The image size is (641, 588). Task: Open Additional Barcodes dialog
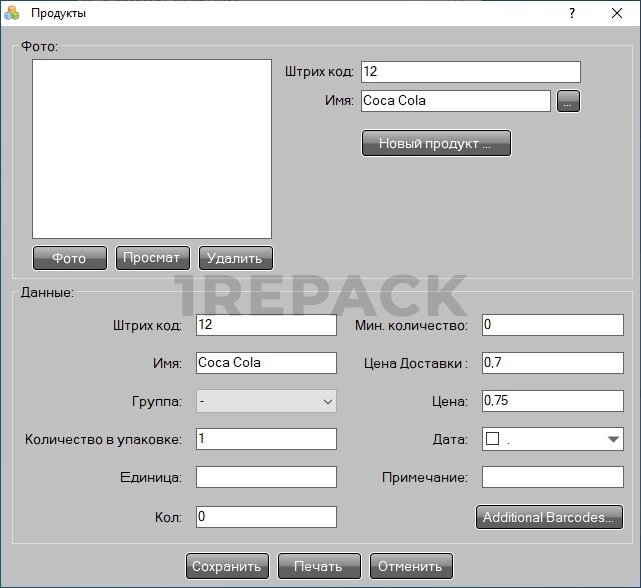point(548,517)
